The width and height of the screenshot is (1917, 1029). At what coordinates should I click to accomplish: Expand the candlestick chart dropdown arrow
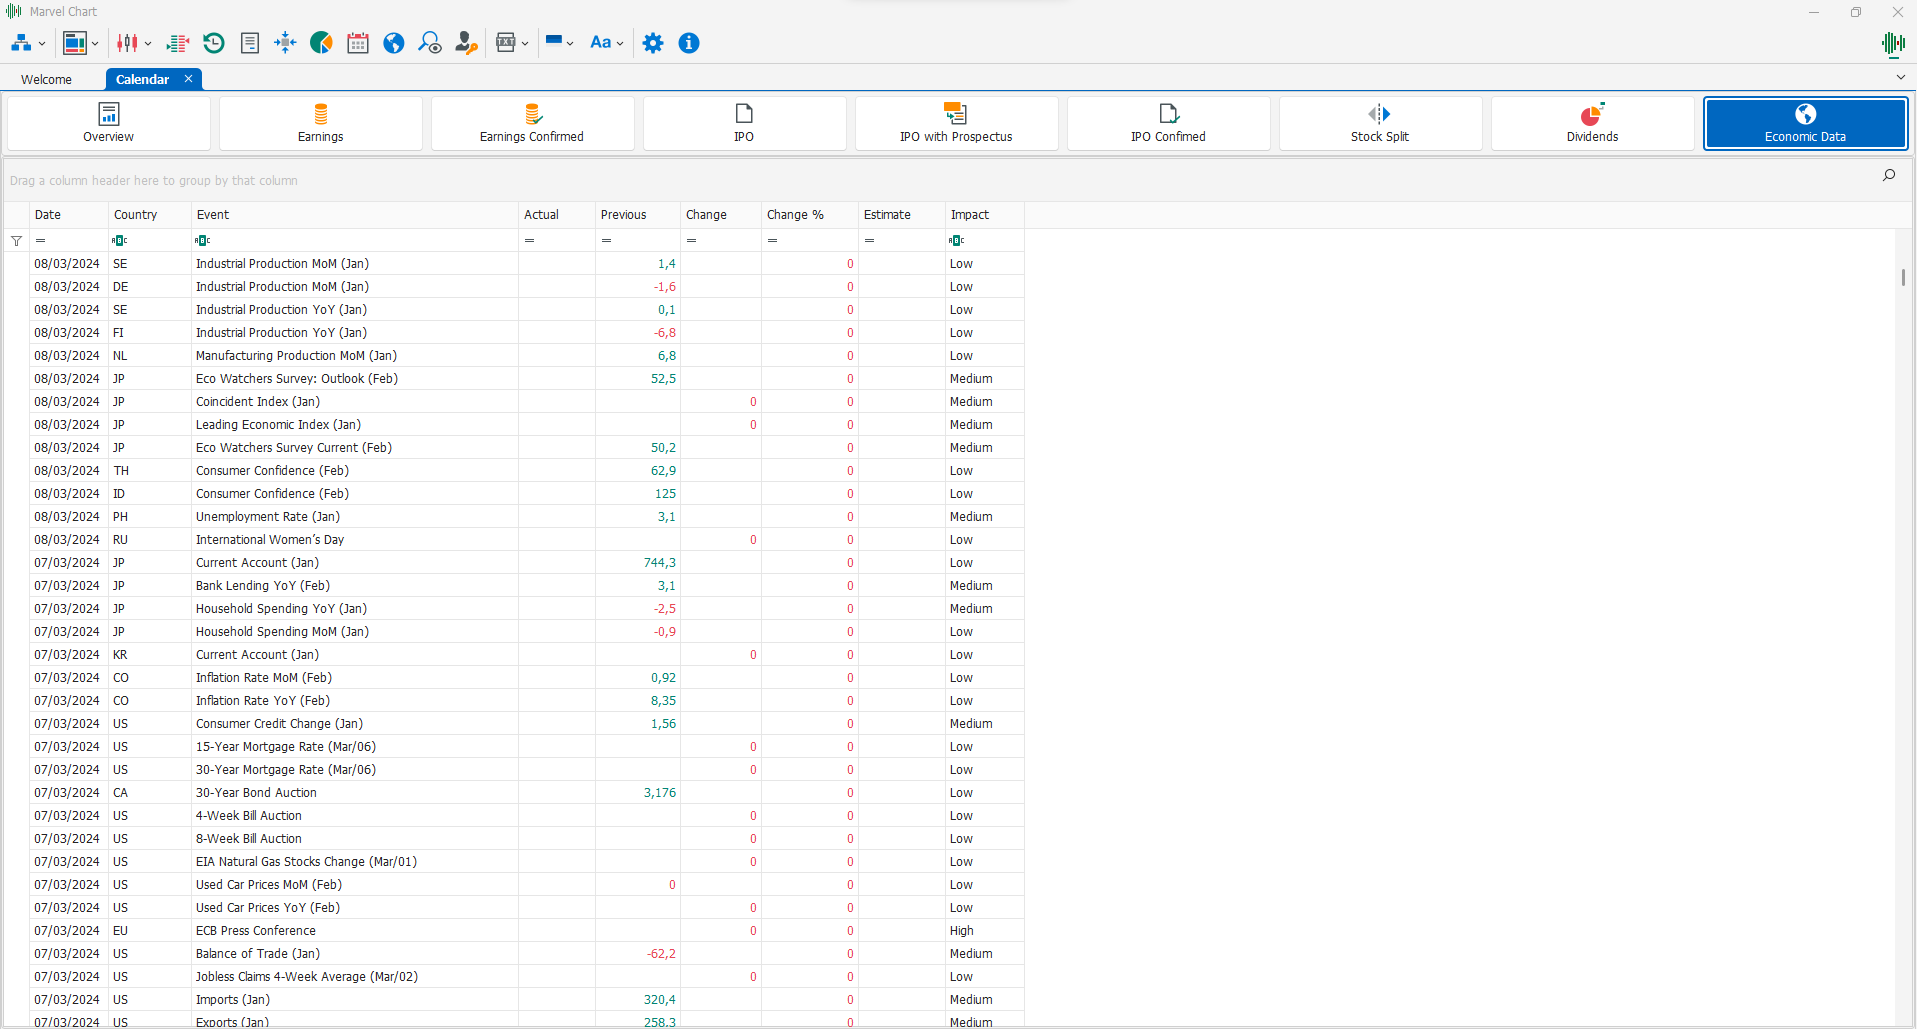(x=148, y=44)
